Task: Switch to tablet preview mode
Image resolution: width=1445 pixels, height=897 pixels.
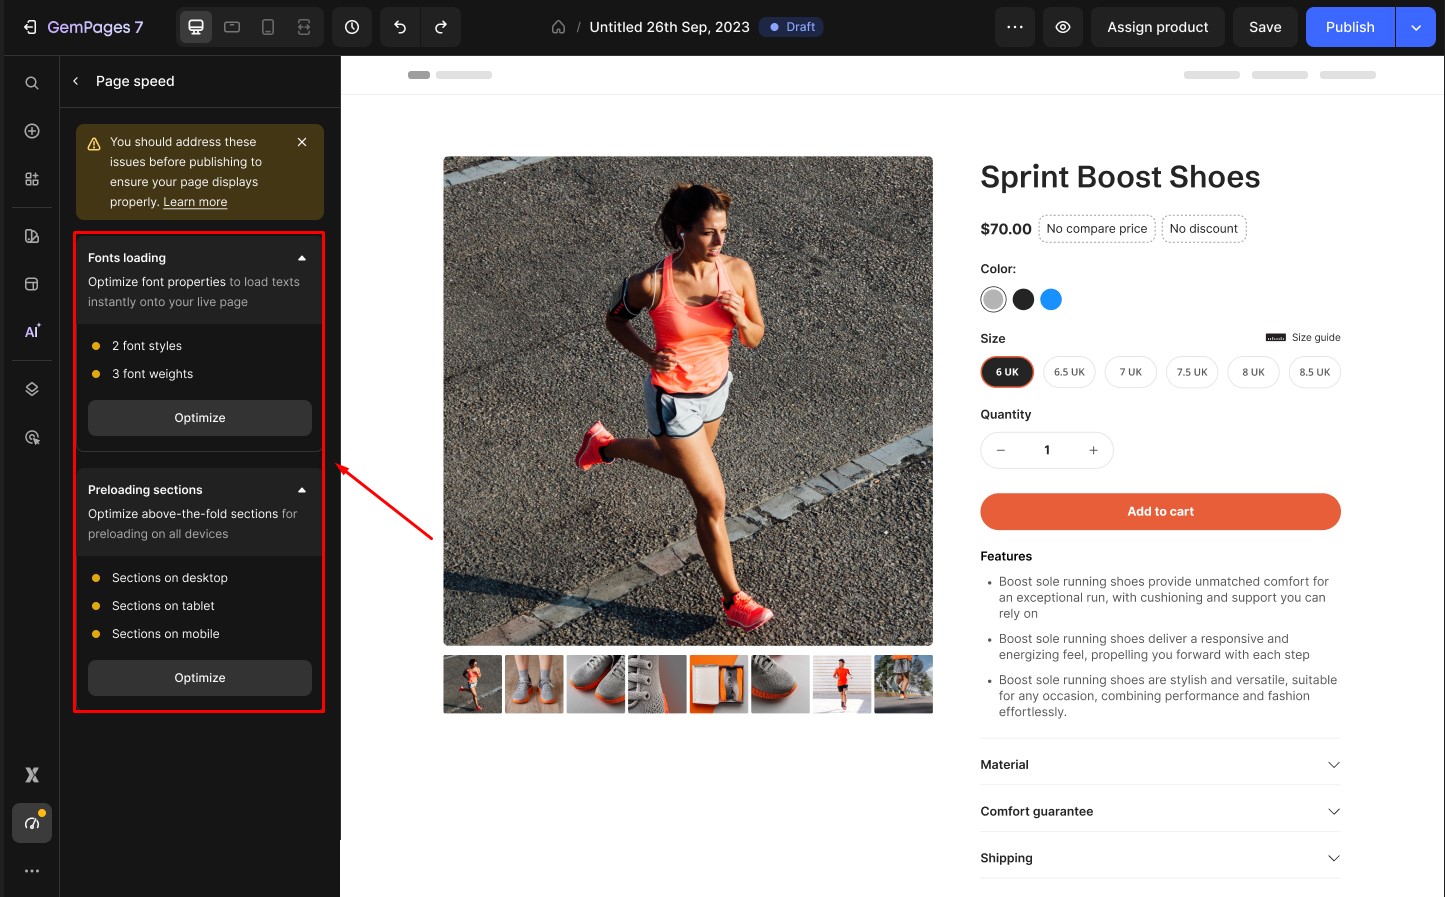Action: [231, 27]
